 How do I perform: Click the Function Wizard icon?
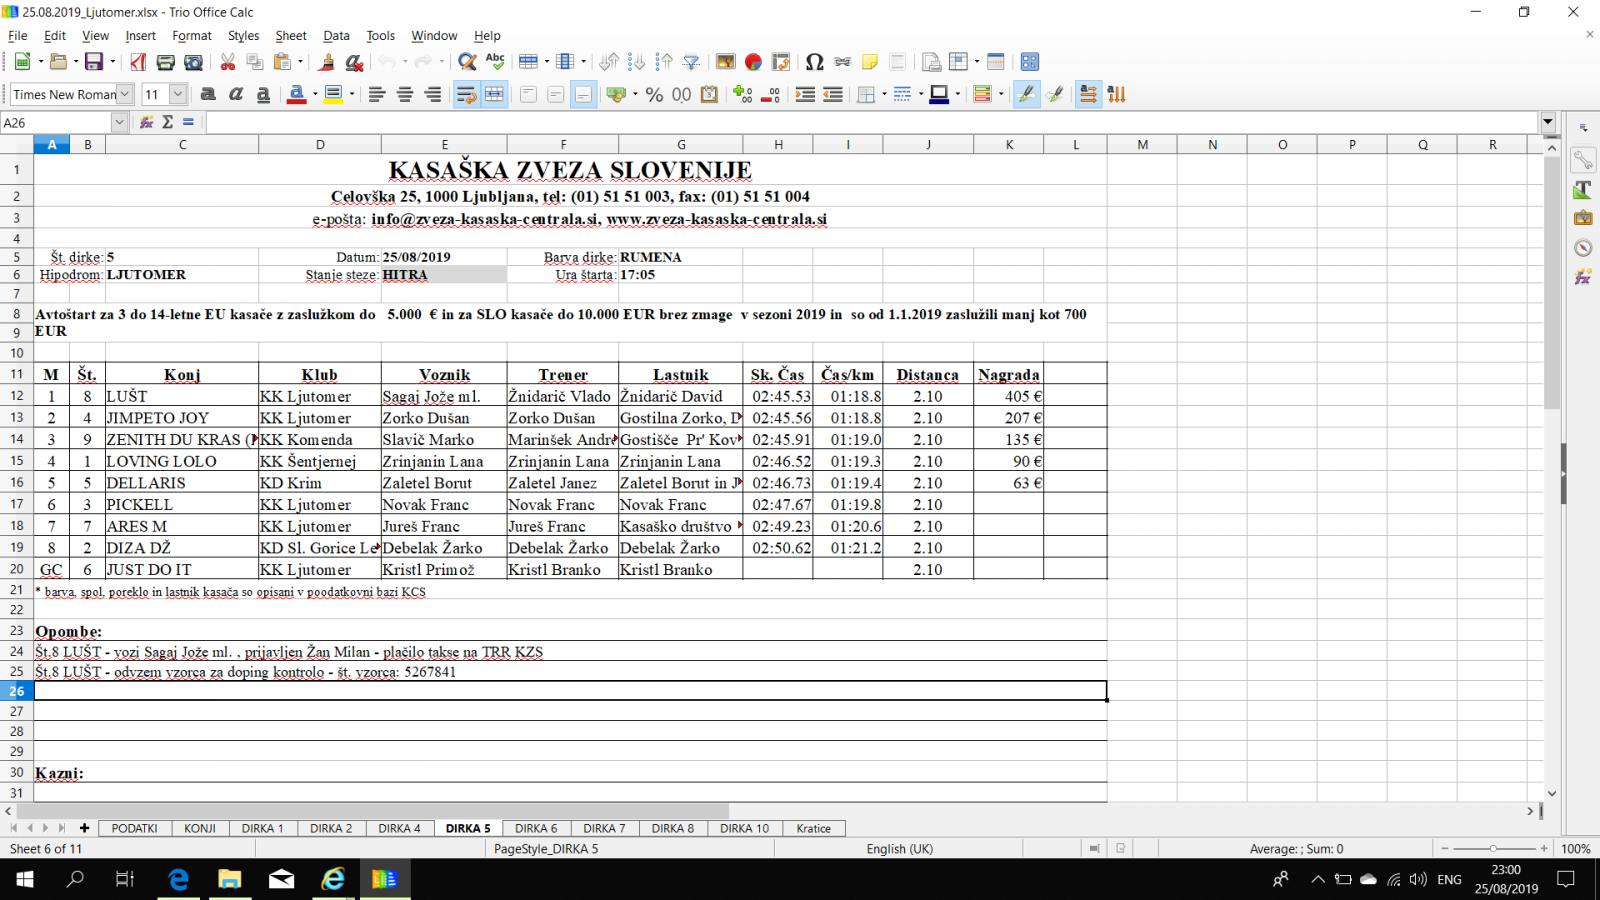click(147, 122)
